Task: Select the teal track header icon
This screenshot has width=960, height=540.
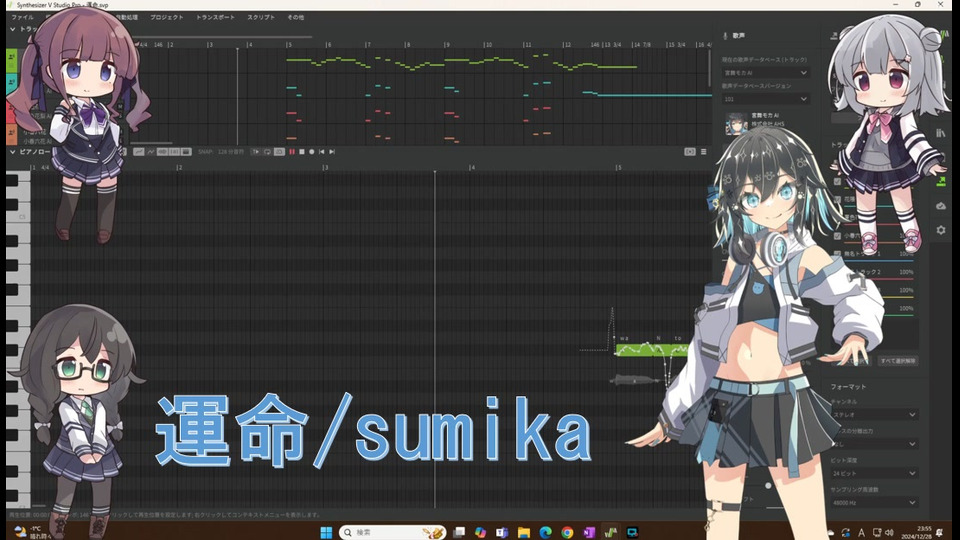Action: point(12,83)
